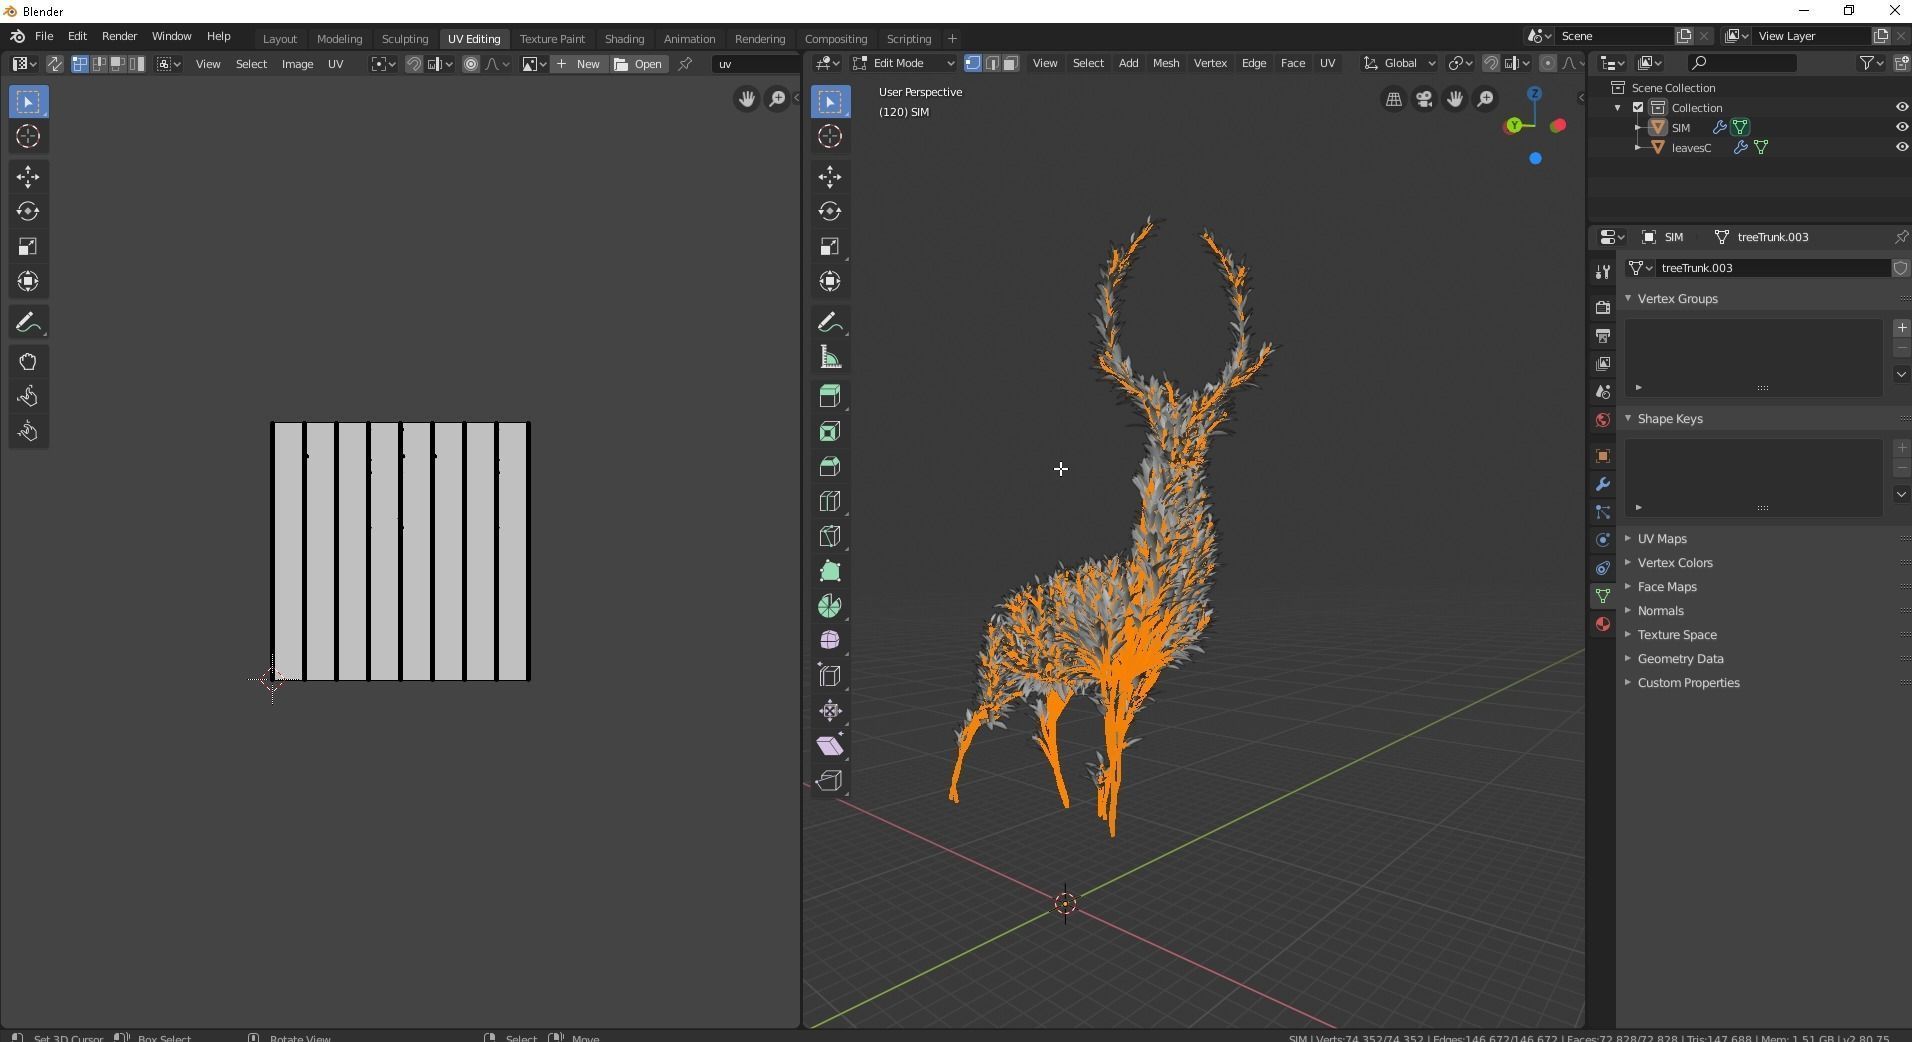This screenshot has width=1912, height=1042.
Task: Select the Cursor tool in UV editor
Action: 28,136
